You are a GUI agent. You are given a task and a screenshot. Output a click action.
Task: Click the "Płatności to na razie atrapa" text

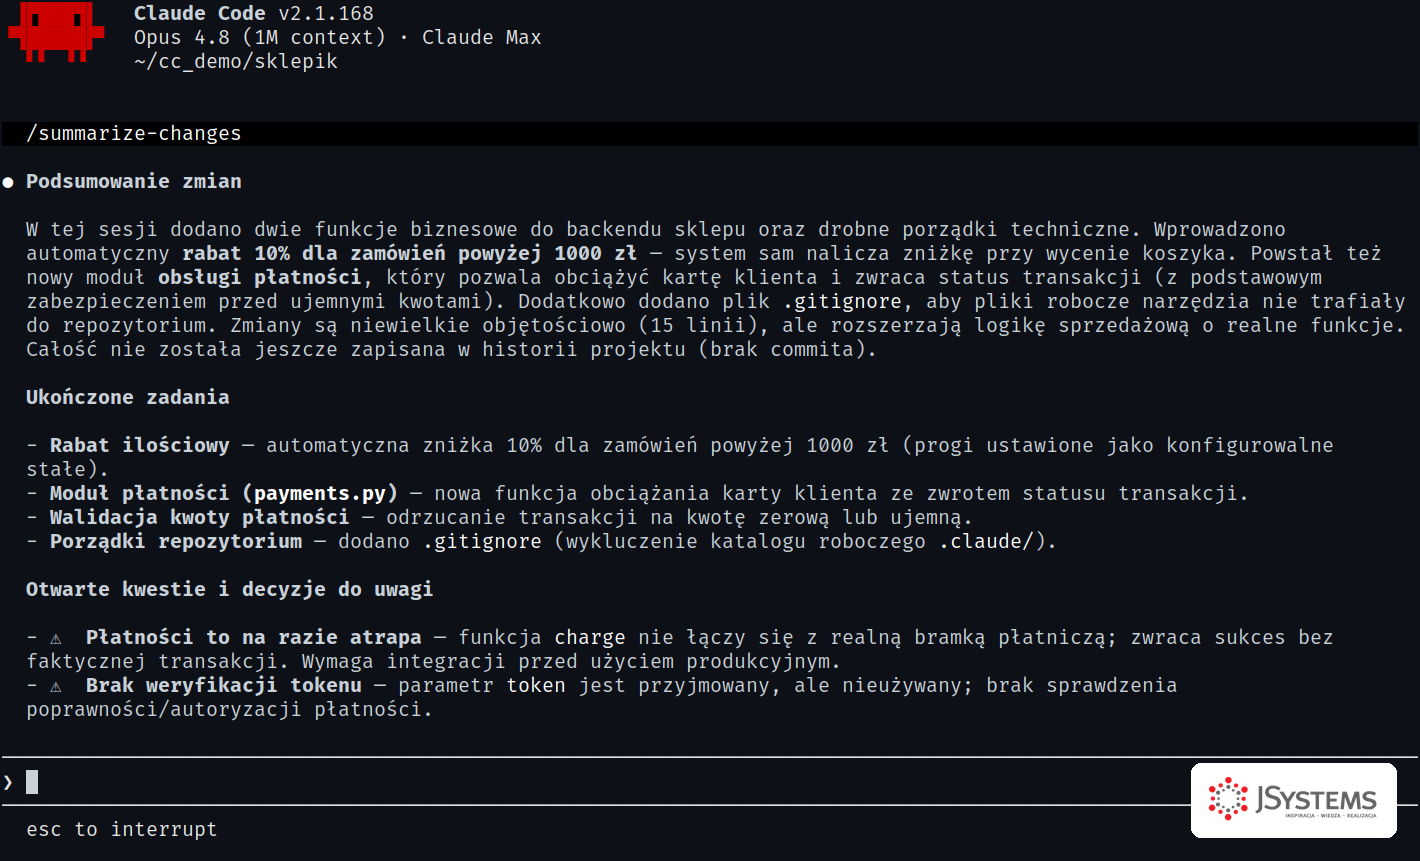click(254, 638)
